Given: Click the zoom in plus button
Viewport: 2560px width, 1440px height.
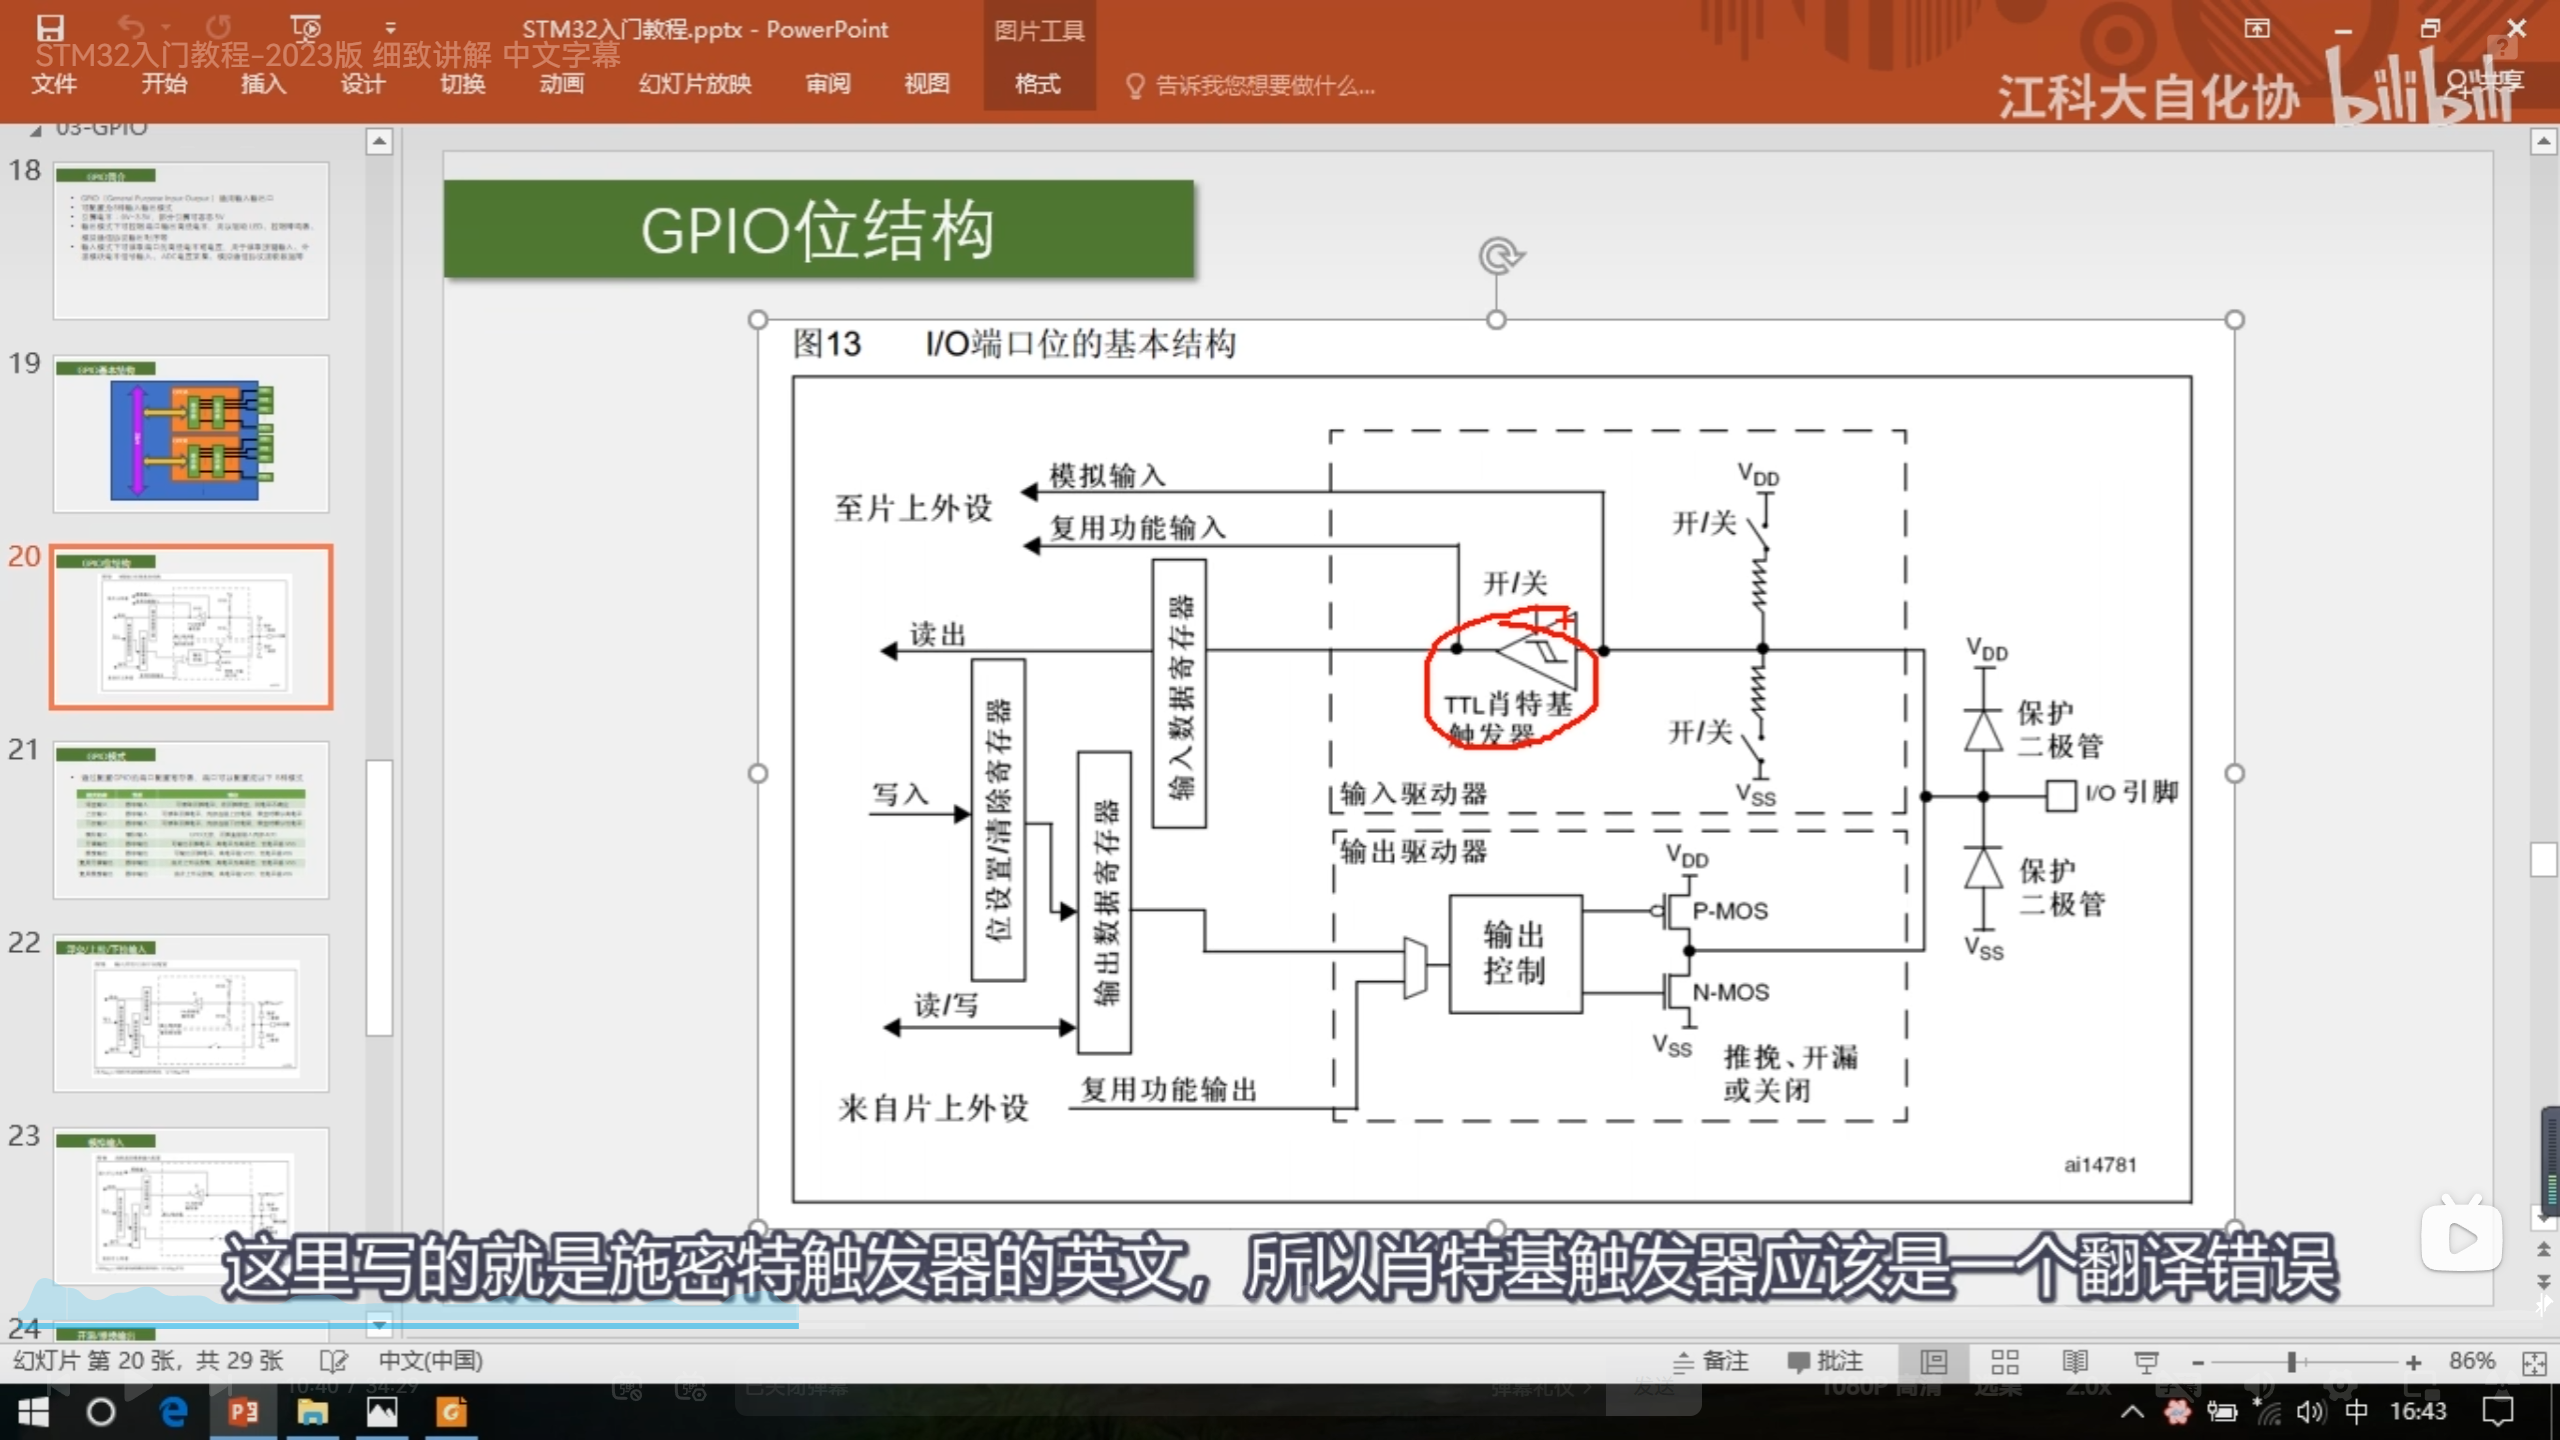Looking at the screenshot, I should click(2413, 1362).
